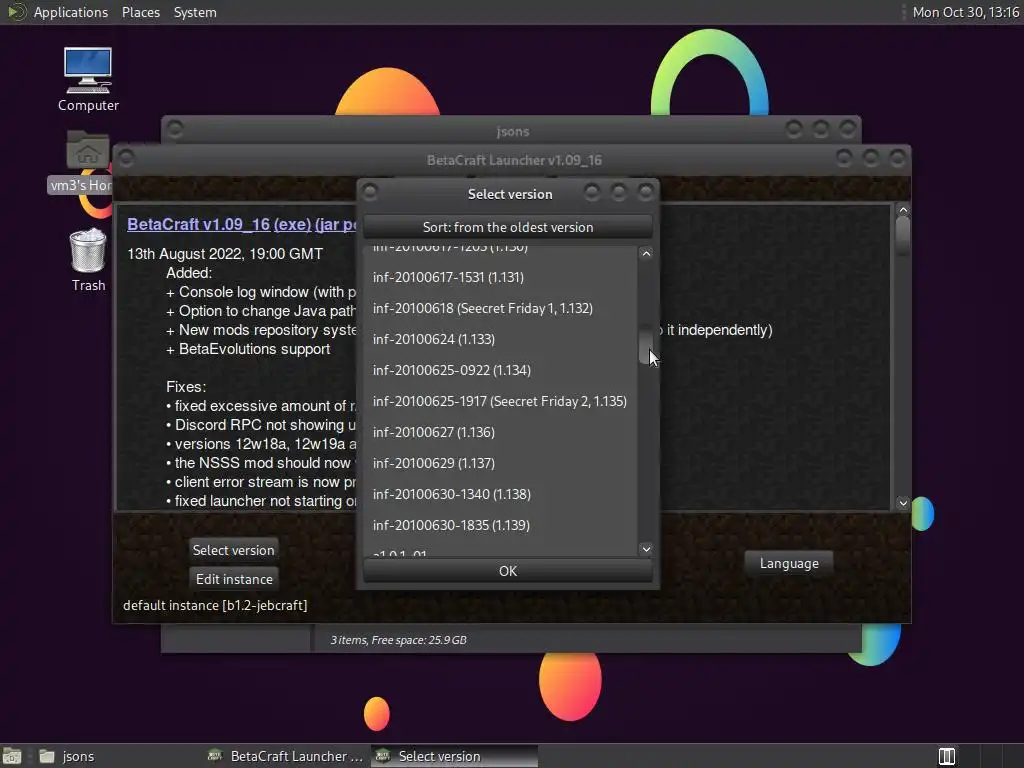Select version inf-20100630-1835 (1.139)
1024x768 pixels.
coord(500,525)
